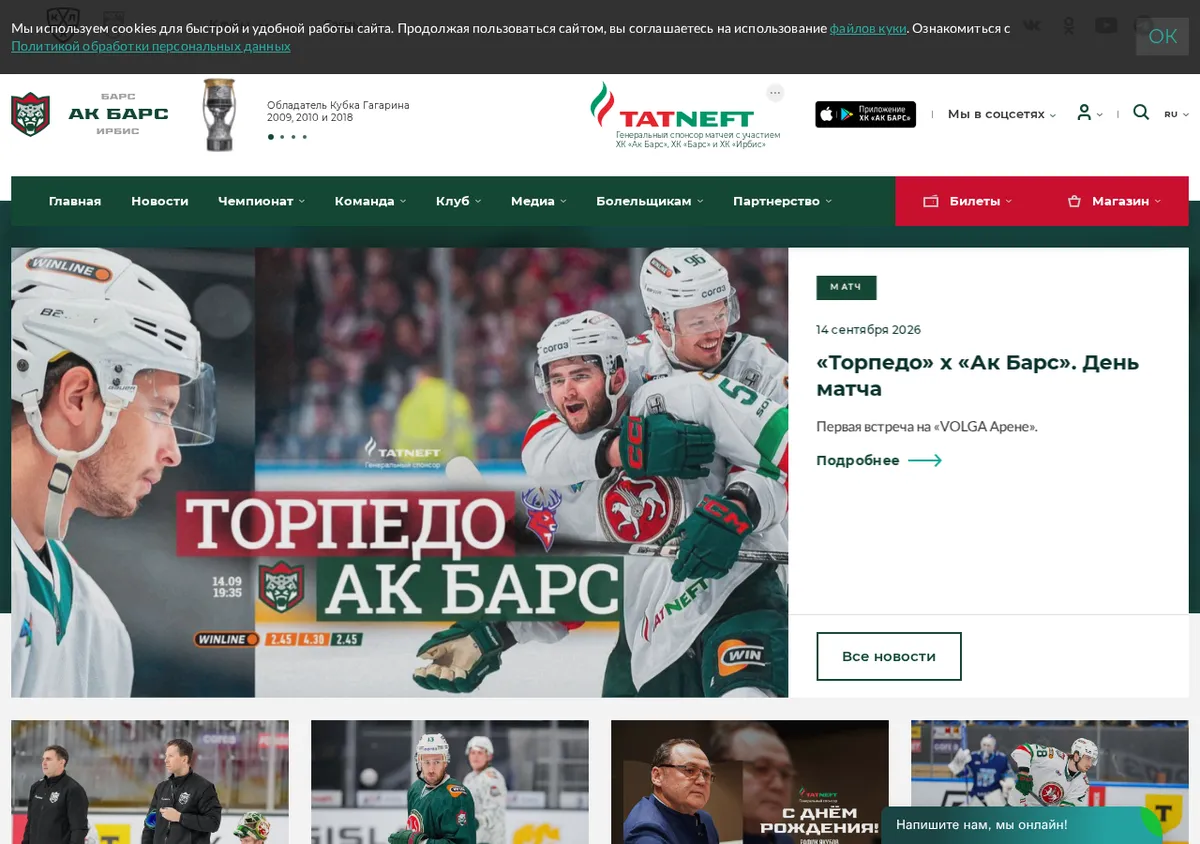The image size is (1200, 844).
Task: Select the first slider dot under trophy text
Action: click(x=270, y=137)
